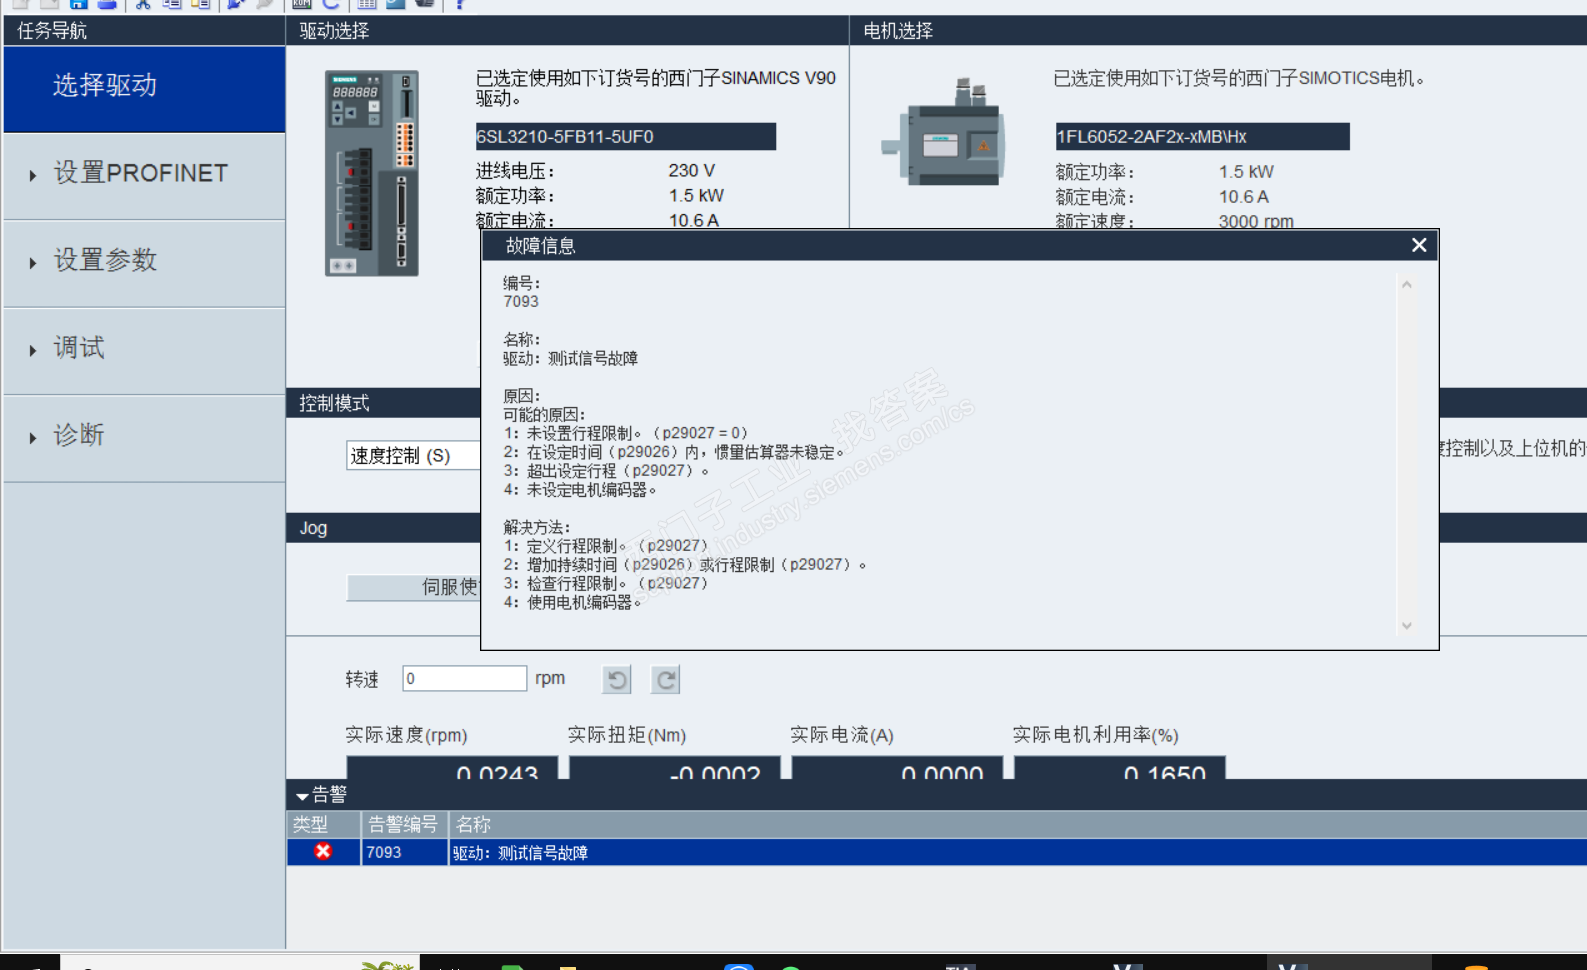Screen dimensions: 1587x970
Task: Click the motor 额定速度 value 3000 rpm
Action: pos(1256,221)
